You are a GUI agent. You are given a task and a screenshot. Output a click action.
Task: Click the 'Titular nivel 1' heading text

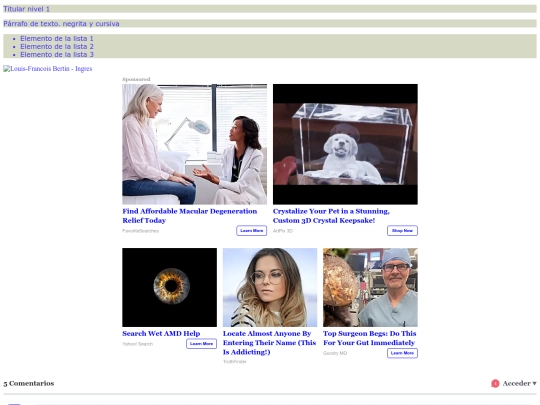click(27, 9)
